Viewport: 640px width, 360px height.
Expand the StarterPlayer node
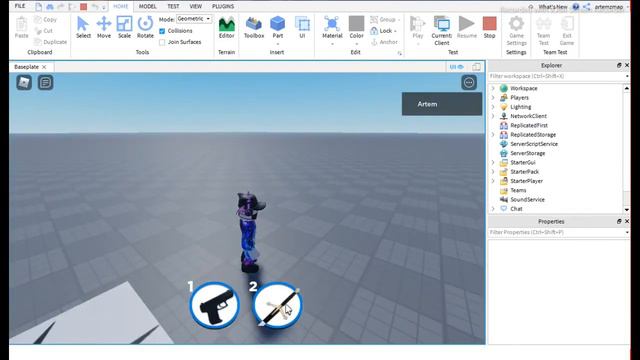pos(493,181)
